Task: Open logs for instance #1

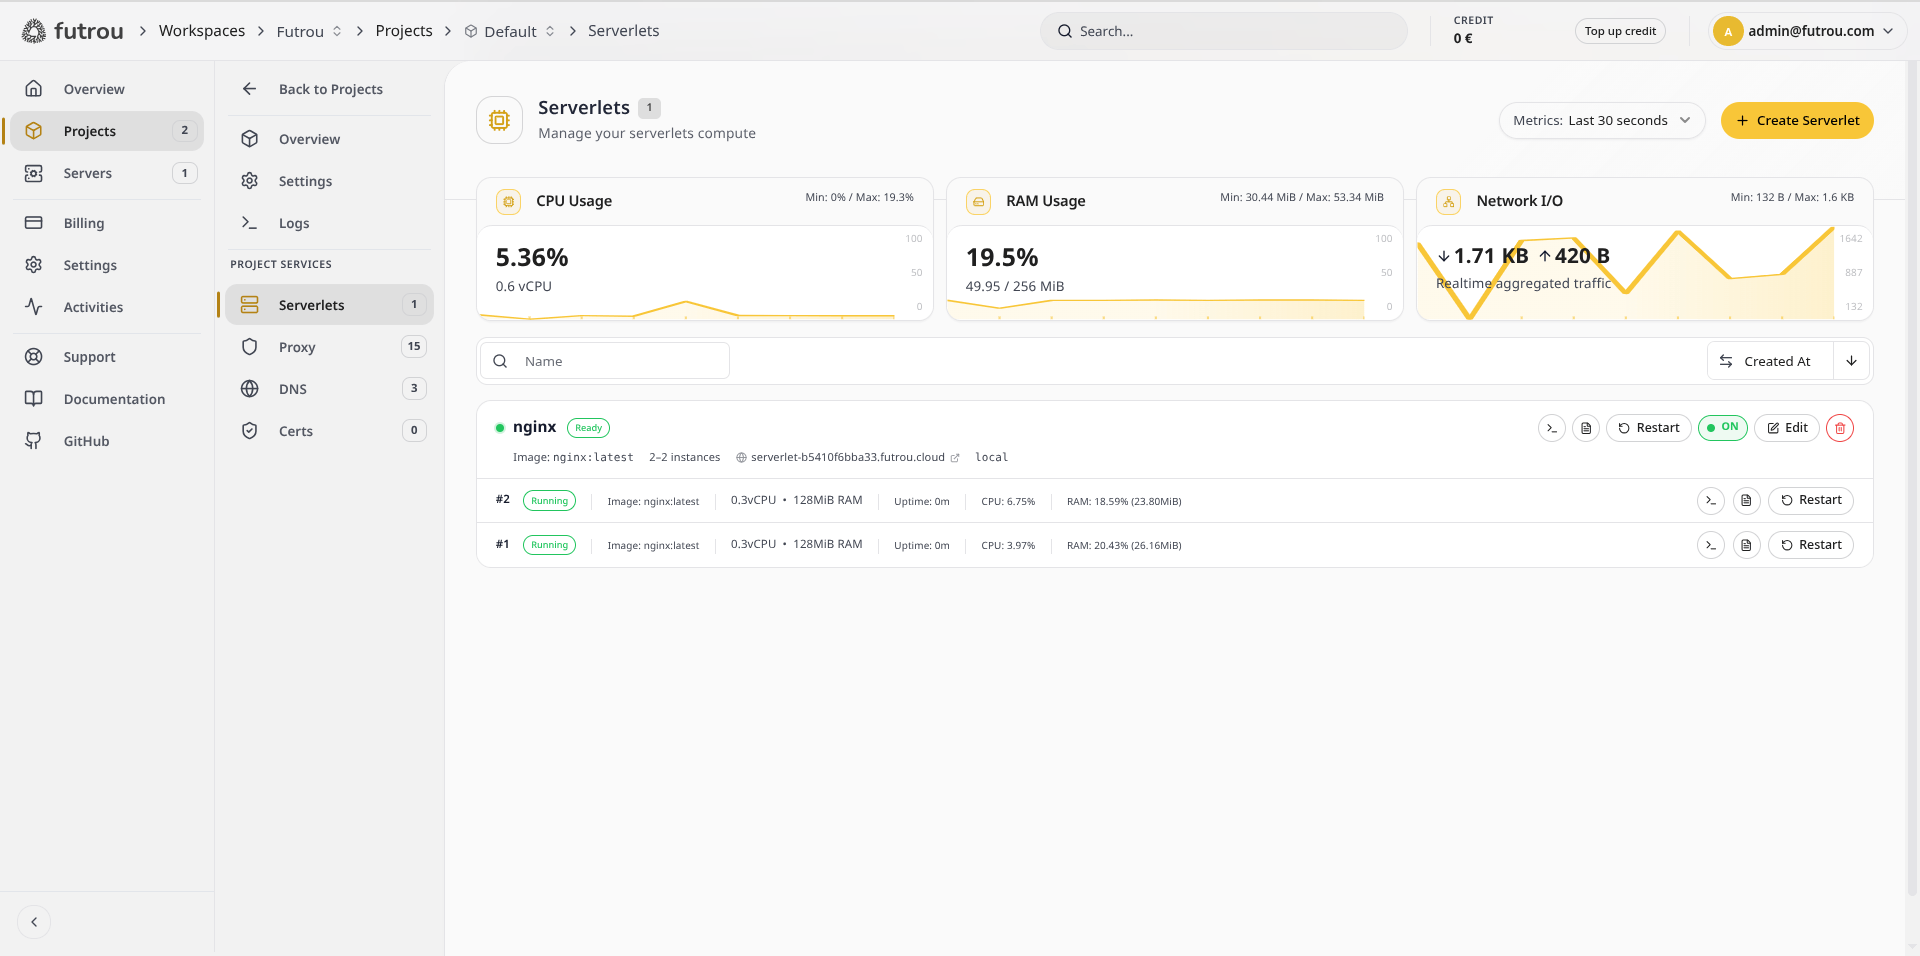Action: coord(1747,545)
